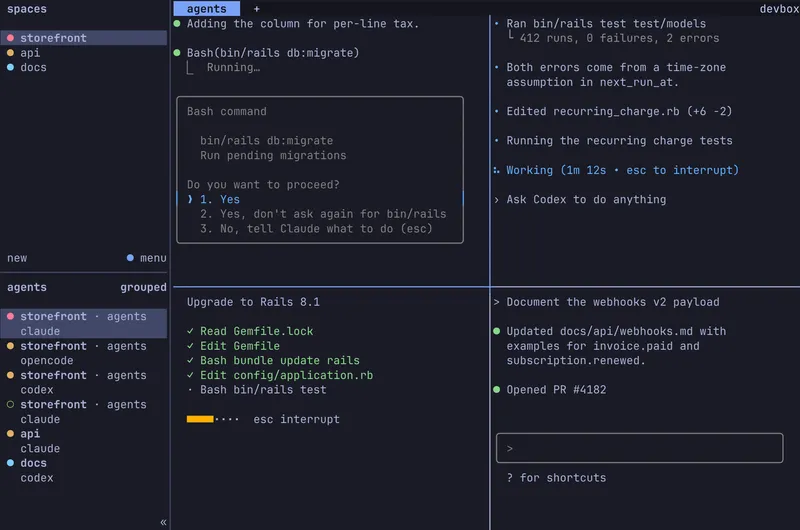
Task: Switch to the agents tab
Action: pyautogui.click(x=206, y=9)
